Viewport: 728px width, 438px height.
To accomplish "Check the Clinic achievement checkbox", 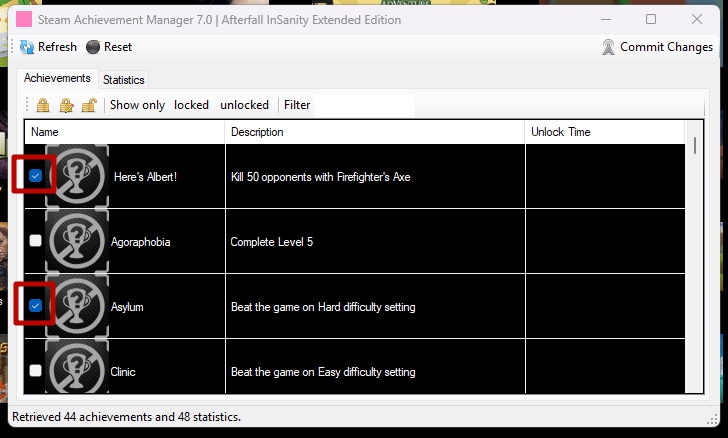I will pyautogui.click(x=35, y=371).
